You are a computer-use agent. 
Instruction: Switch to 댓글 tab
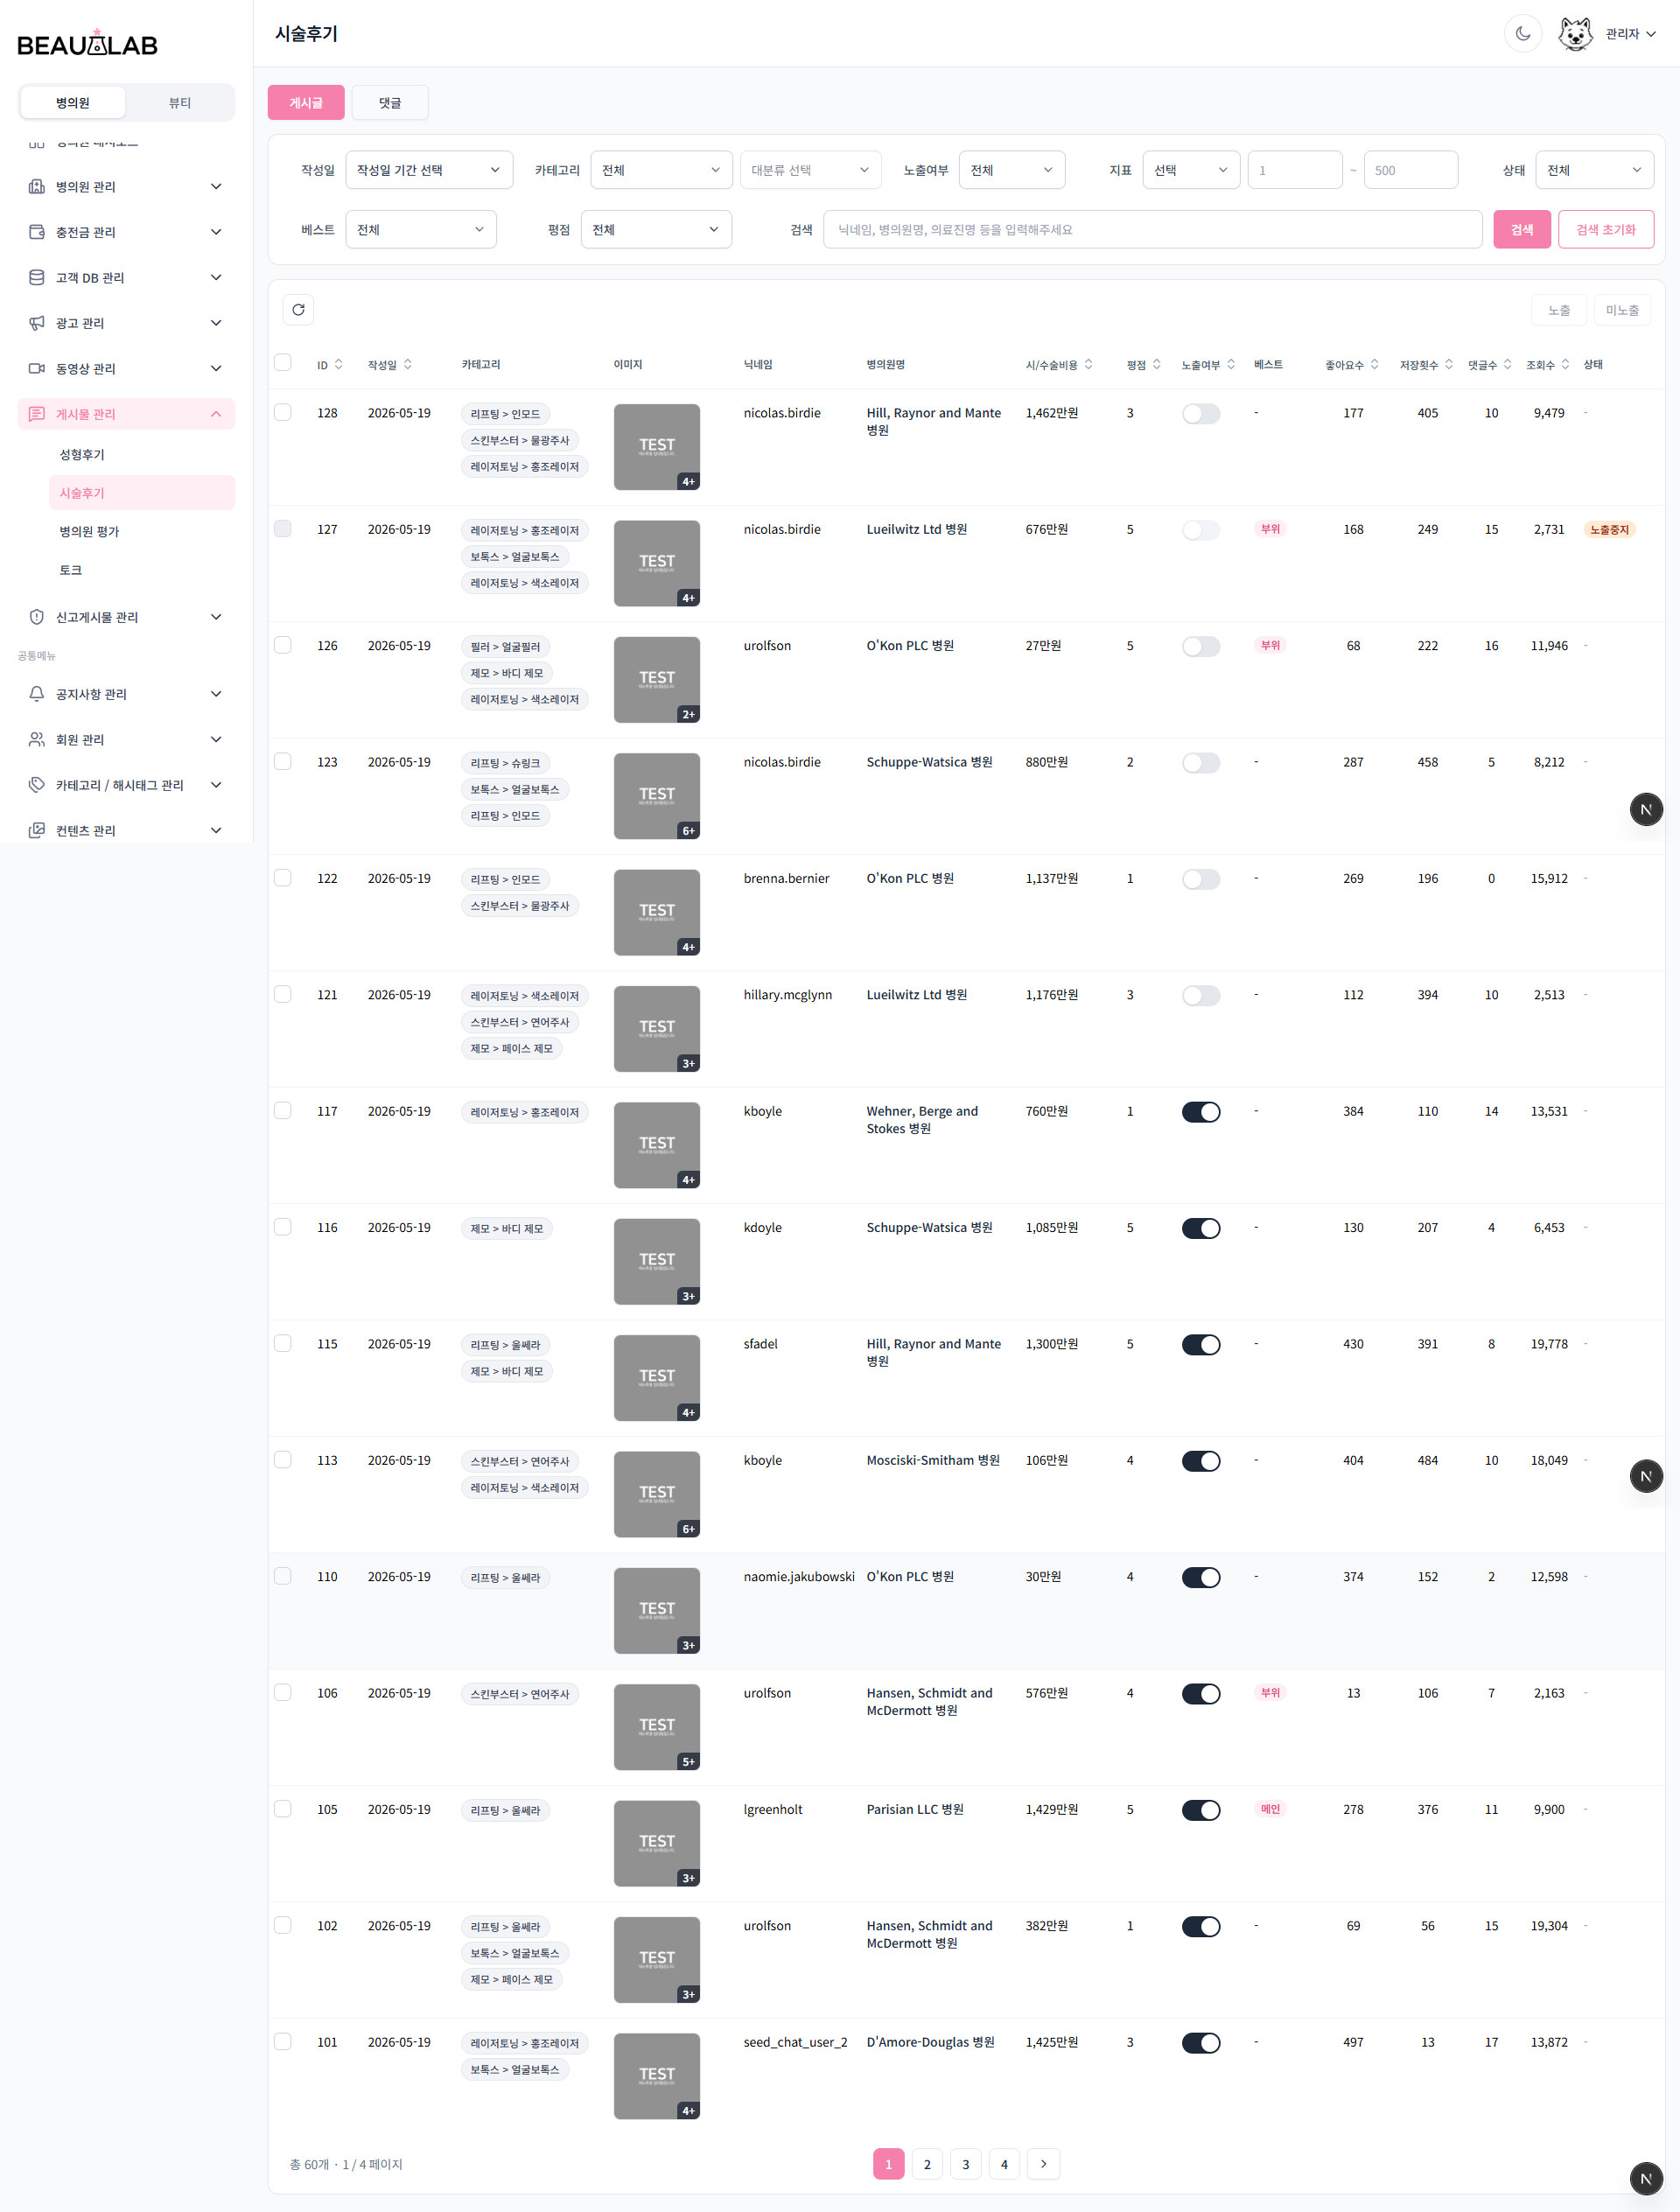[390, 103]
